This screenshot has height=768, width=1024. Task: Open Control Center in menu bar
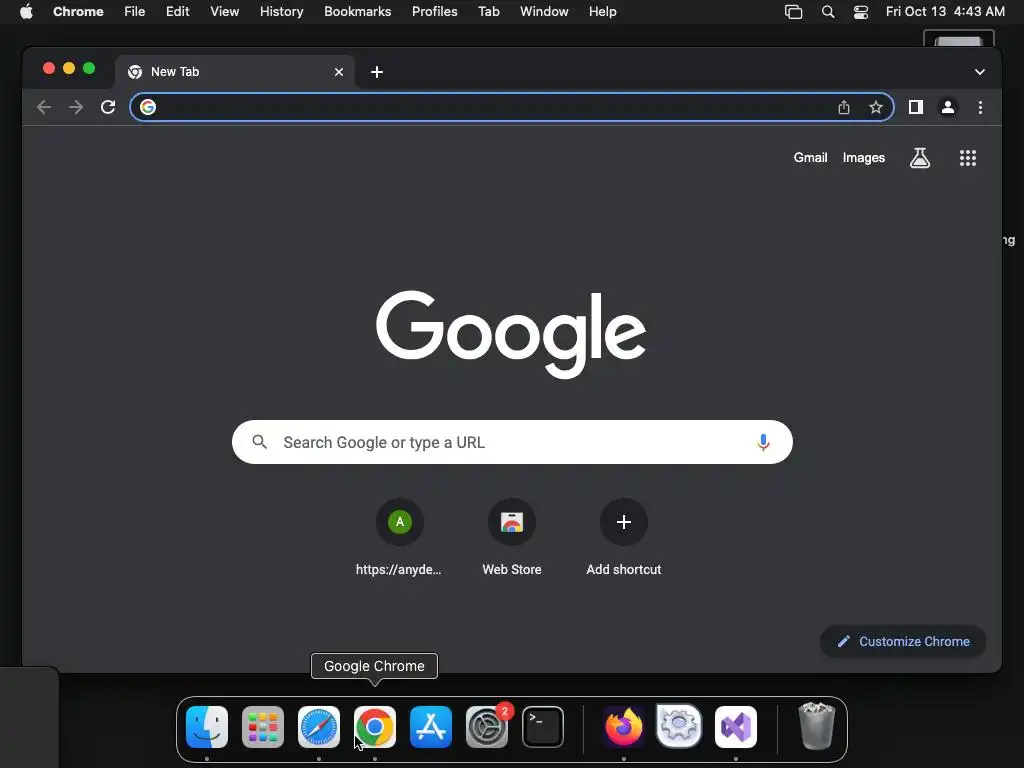861,12
